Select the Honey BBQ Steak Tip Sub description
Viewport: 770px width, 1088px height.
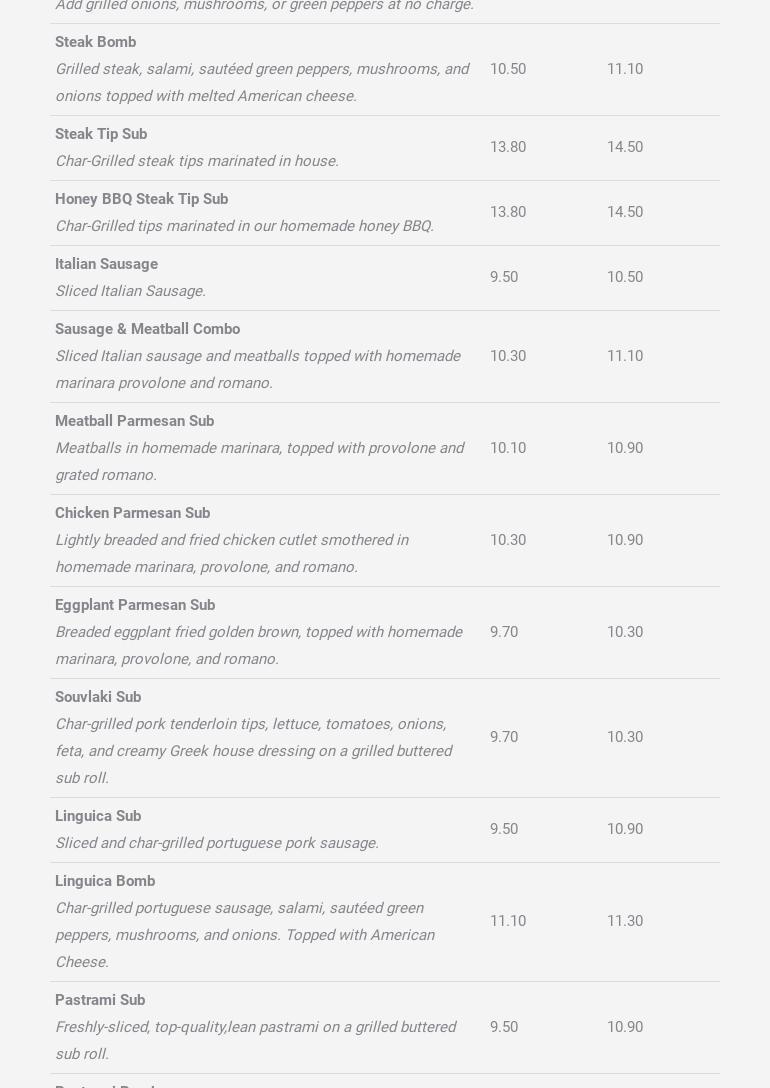pos(244,226)
